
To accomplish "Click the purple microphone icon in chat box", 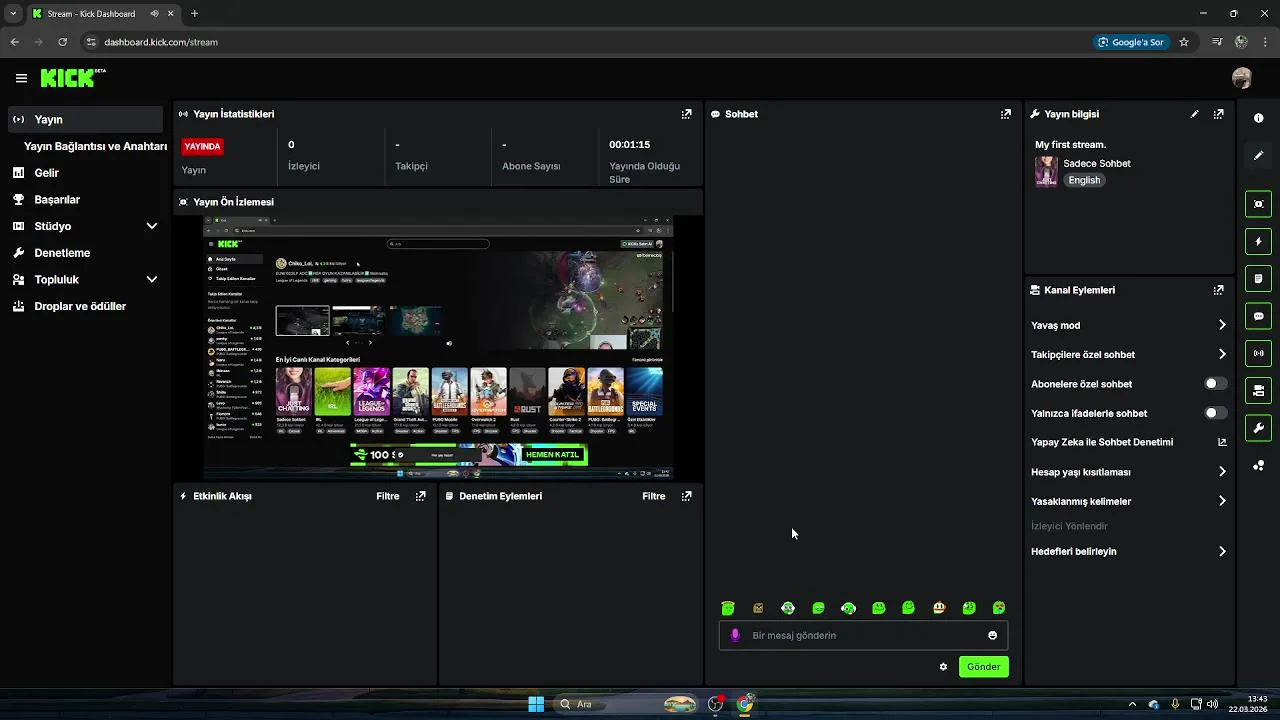I will pos(735,635).
